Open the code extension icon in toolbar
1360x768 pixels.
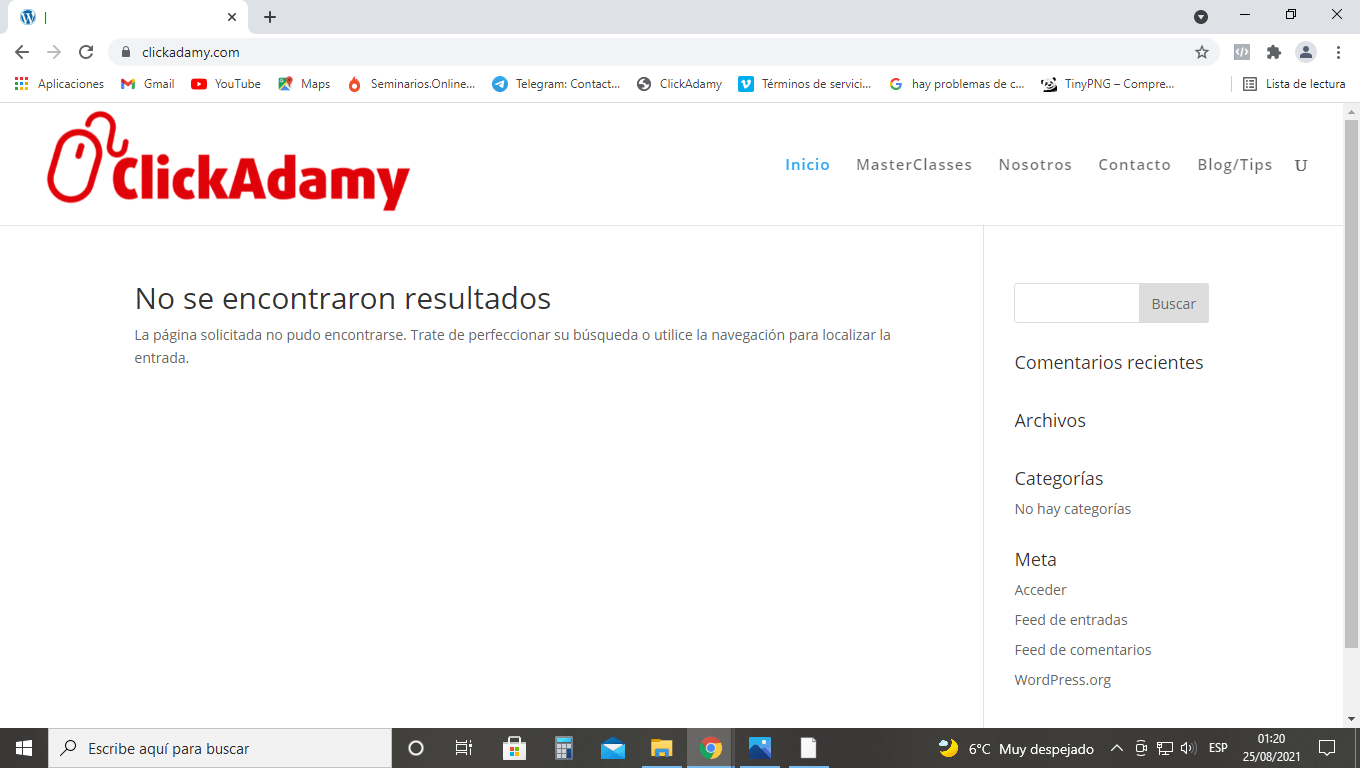point(1242,52)
